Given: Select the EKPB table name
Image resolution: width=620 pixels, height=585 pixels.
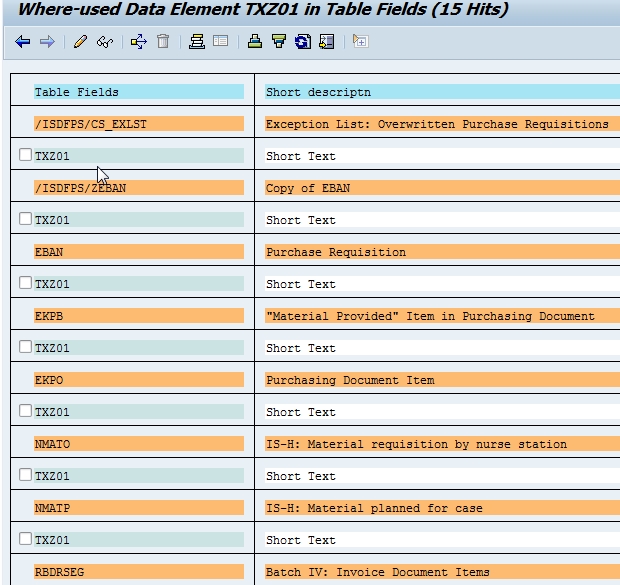Looking at the screenshot, I should point(49,316).
